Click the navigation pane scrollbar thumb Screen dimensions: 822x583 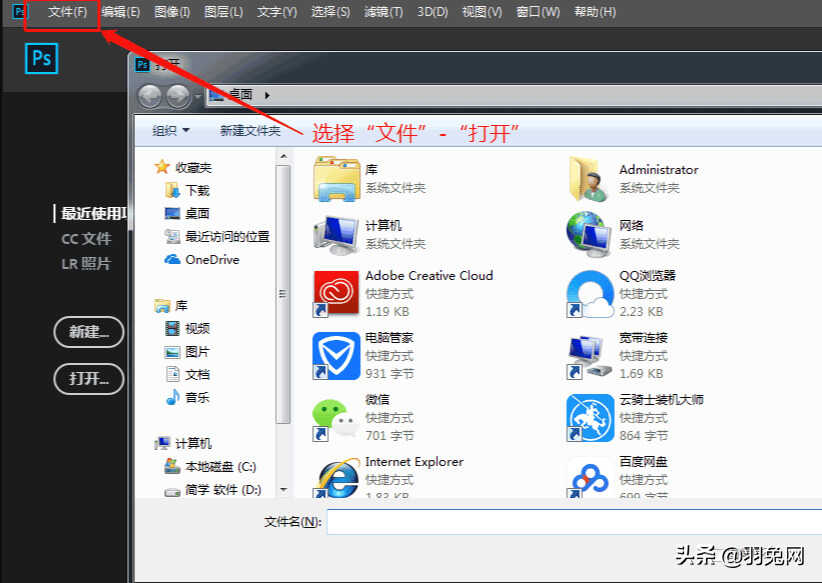point(284,294)
